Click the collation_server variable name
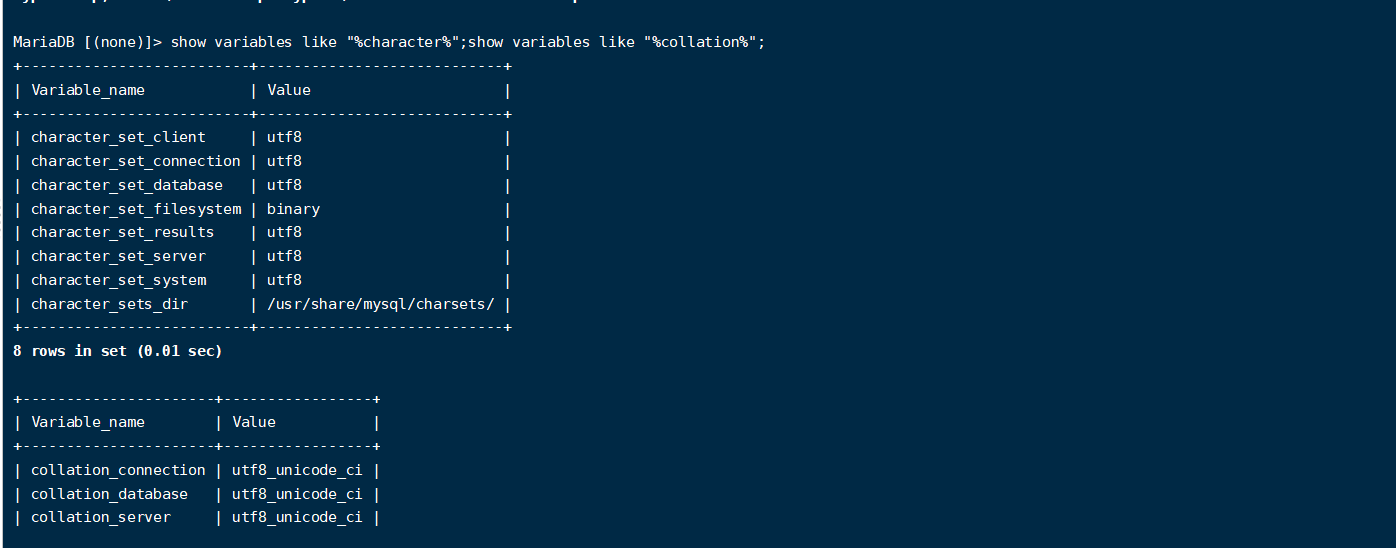 [101, 517]
